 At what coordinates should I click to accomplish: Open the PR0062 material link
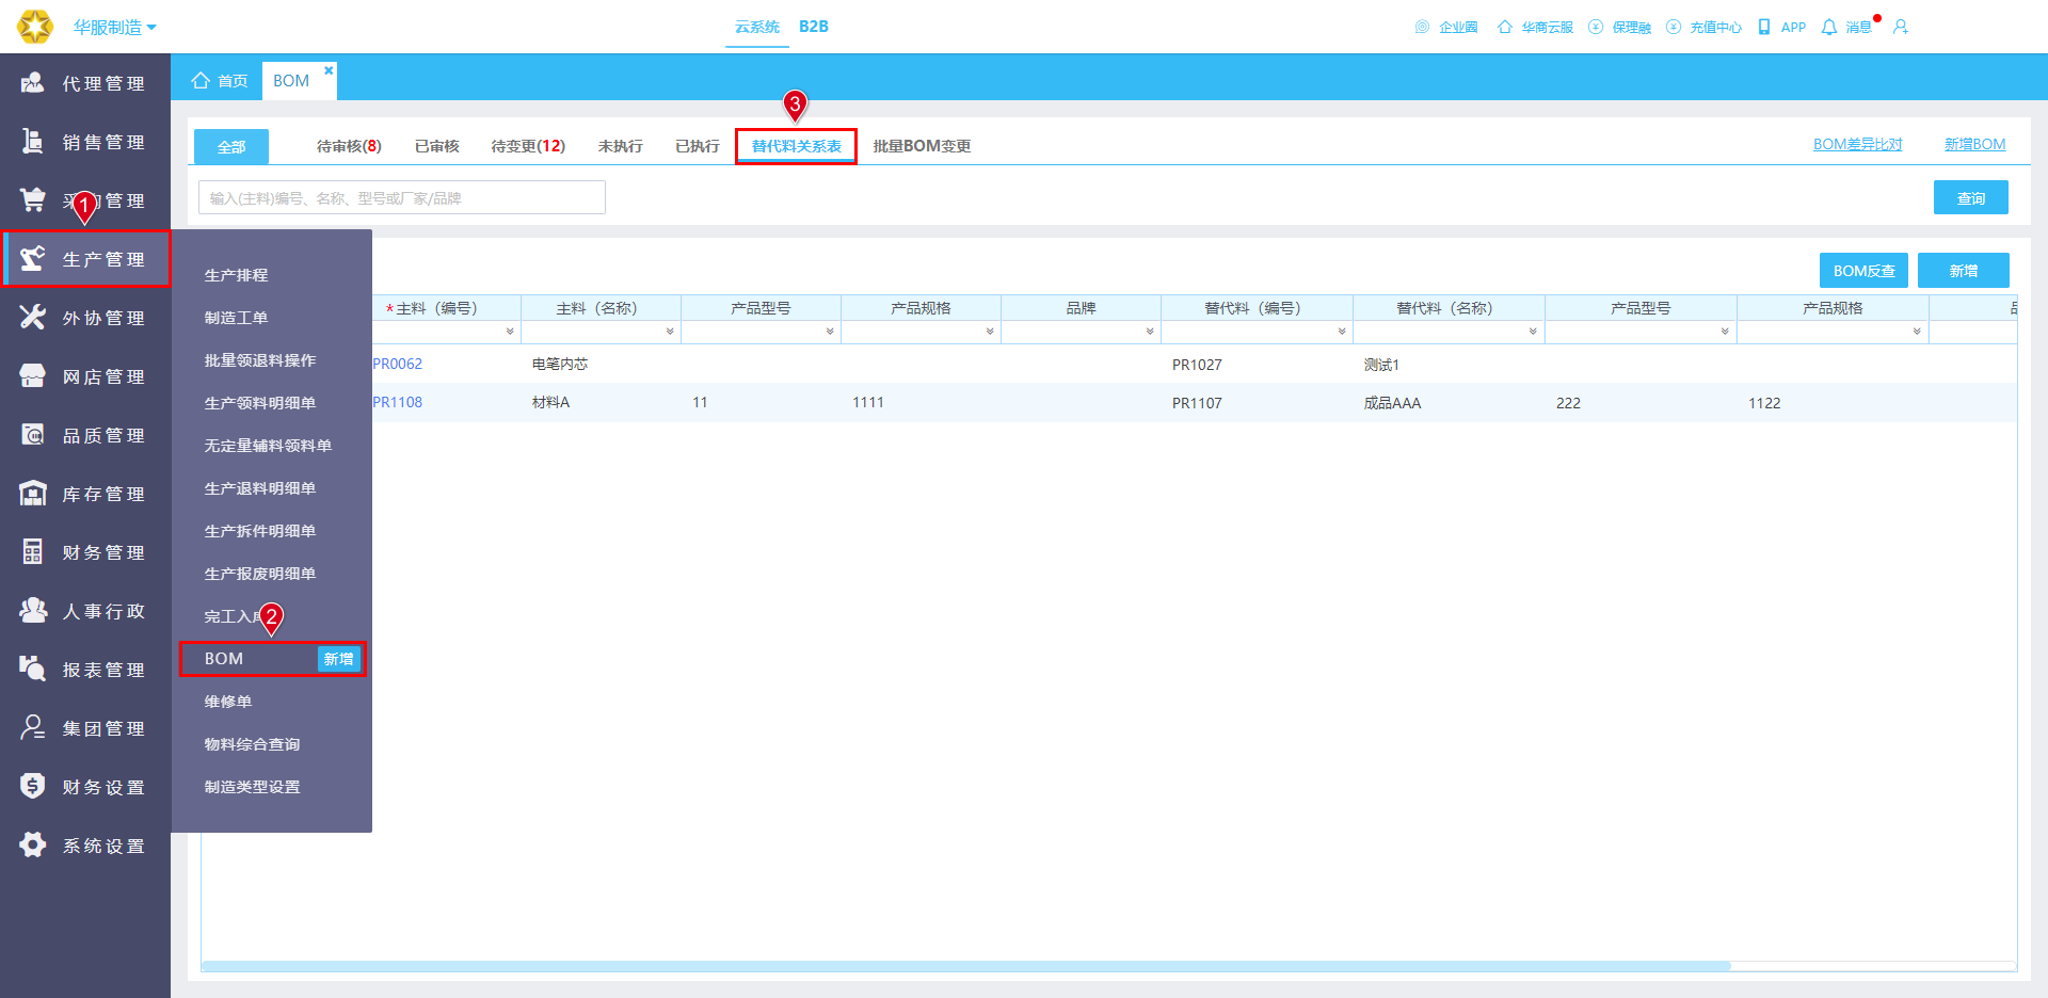click(x=397, y=364)
